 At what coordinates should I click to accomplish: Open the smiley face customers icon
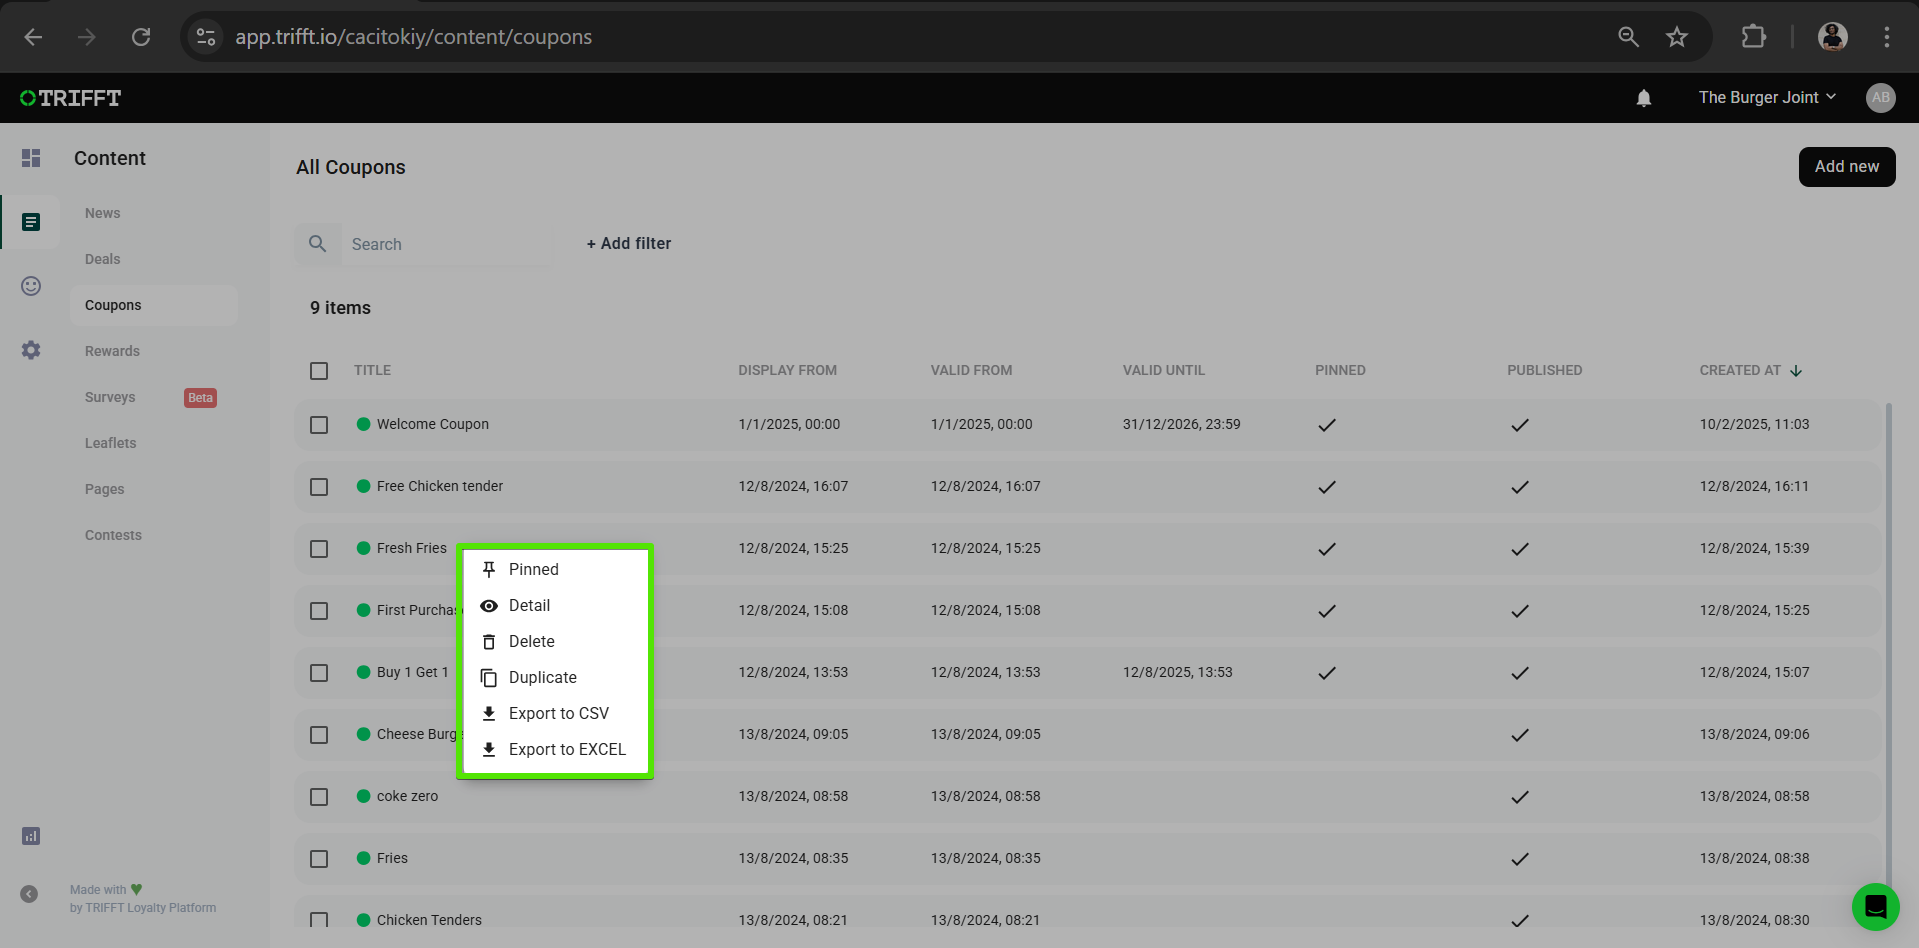[31, 286]
